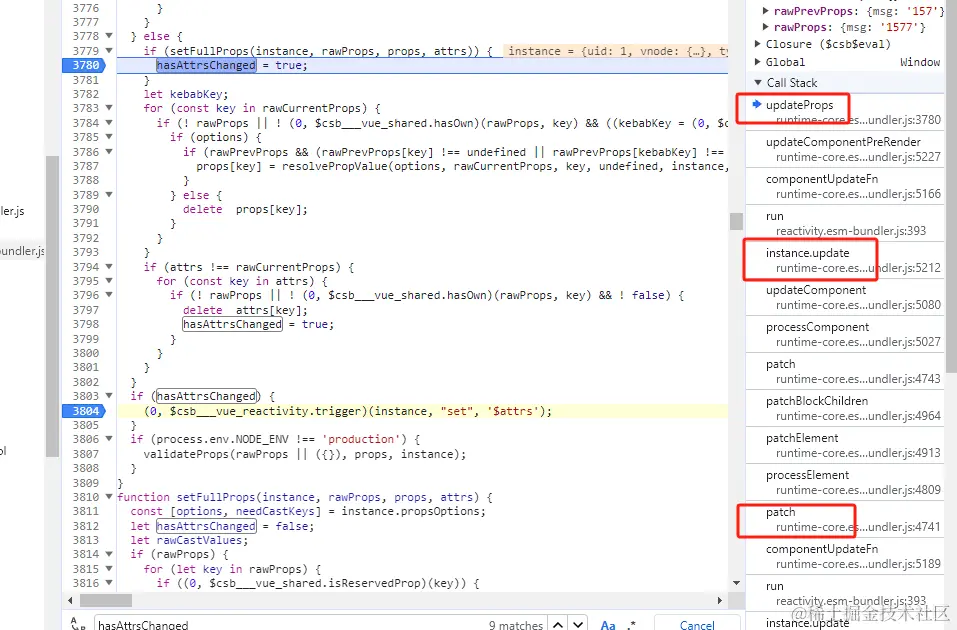957x630 pixels.
Task: Select updateComponentPreRender call stack frame
Action: (845, 149)
